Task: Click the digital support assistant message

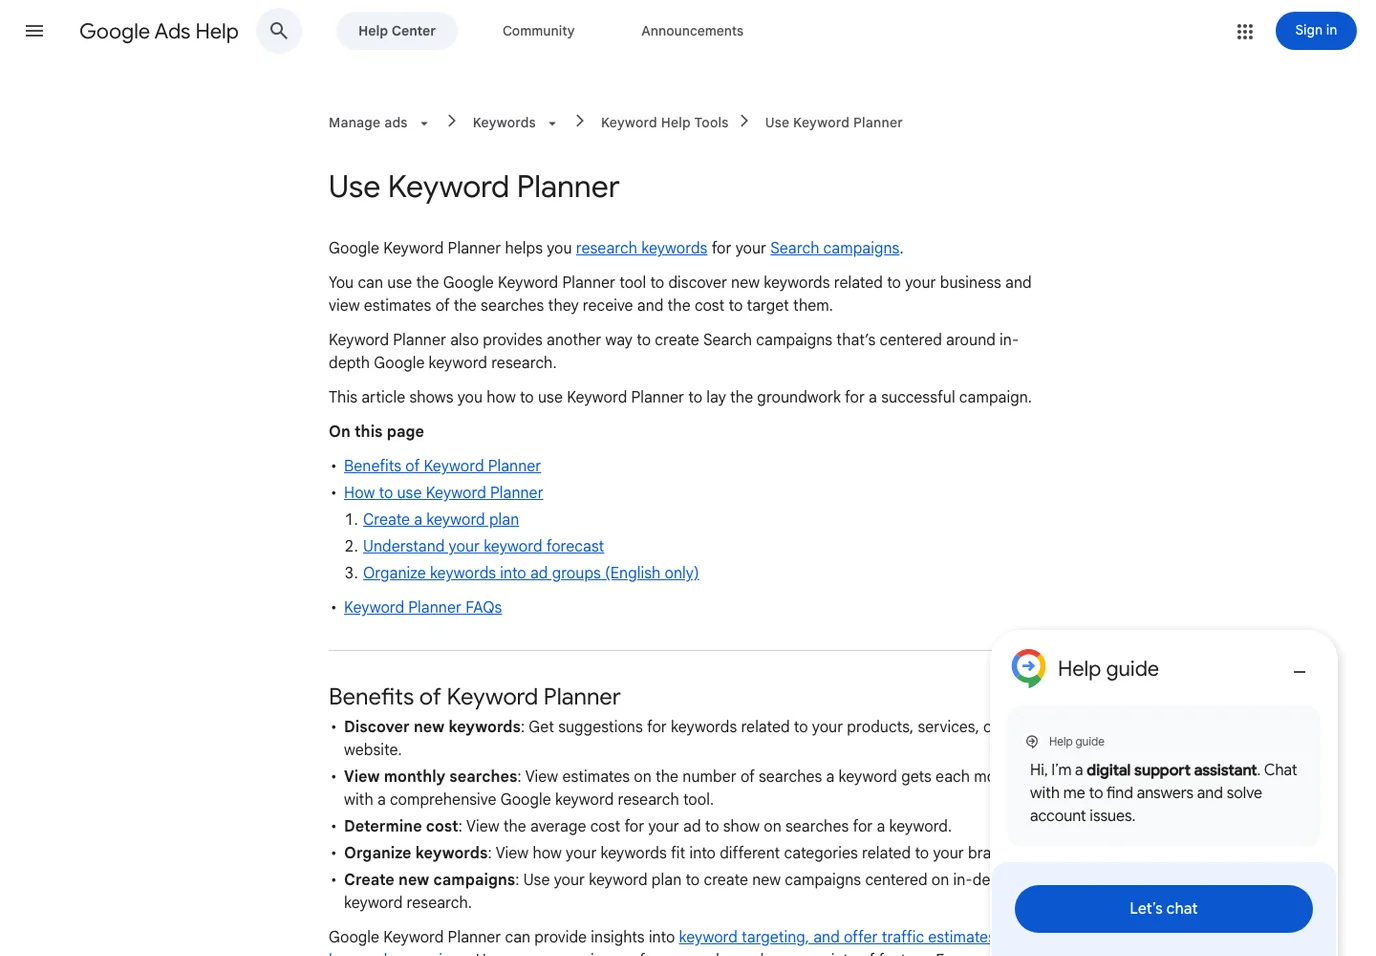Action: point(1163,793)
